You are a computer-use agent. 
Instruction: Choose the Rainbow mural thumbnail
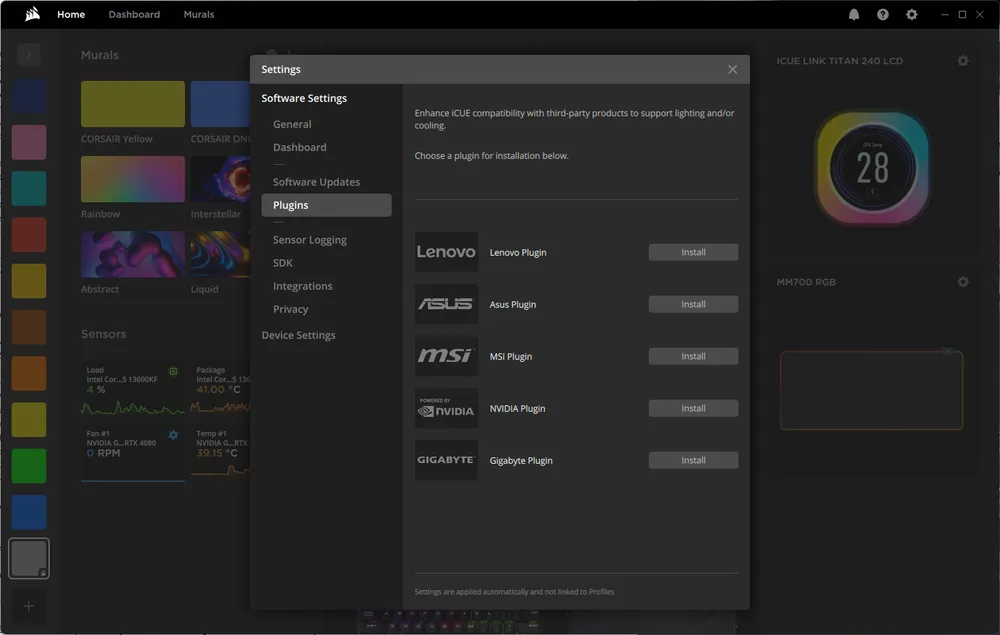tap(133, 179)
